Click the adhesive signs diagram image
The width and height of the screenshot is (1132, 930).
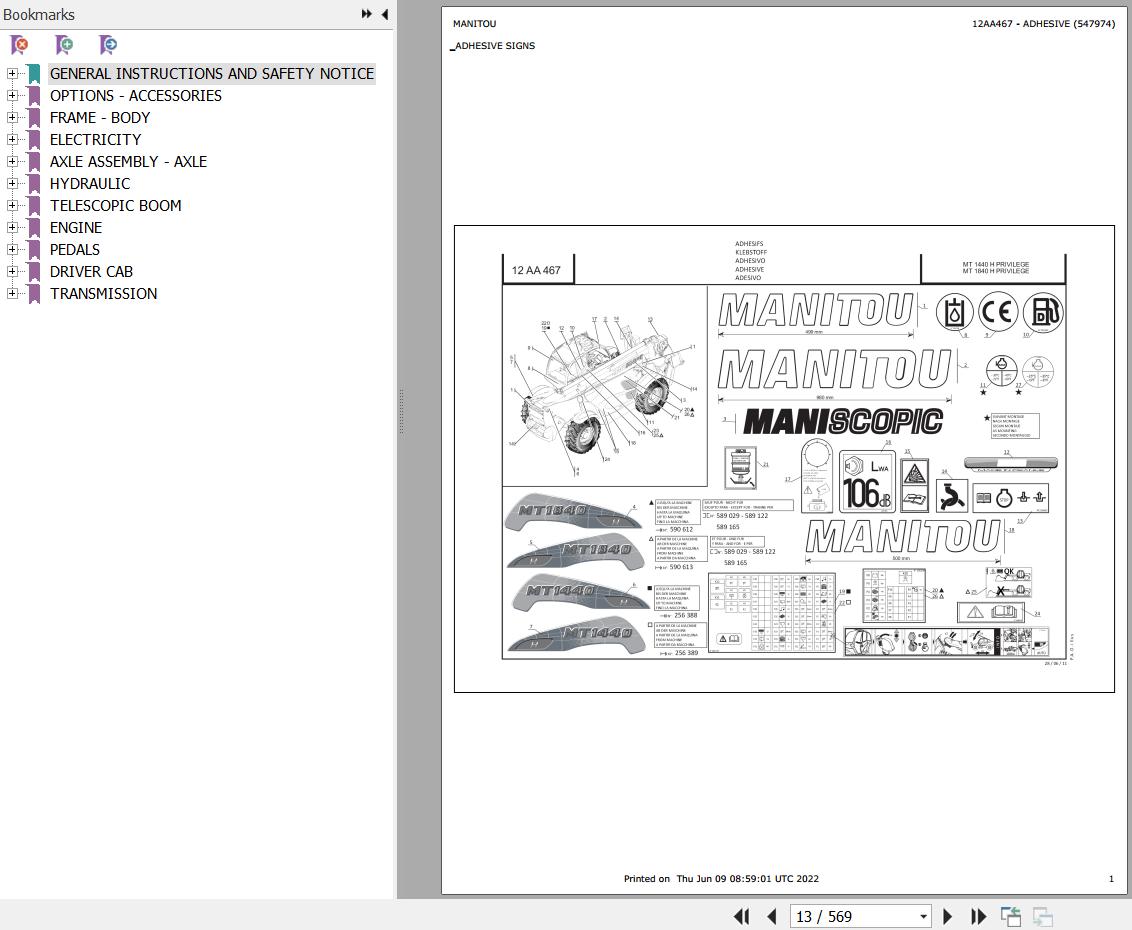point(784,459)
